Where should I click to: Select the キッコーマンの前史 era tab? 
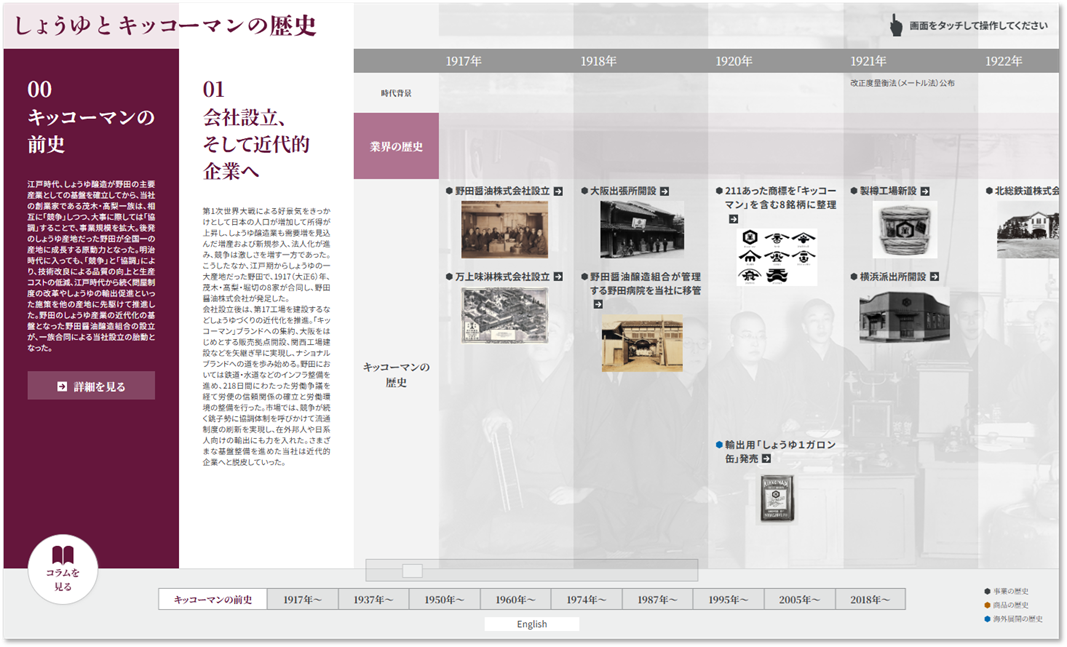[213, 599]
